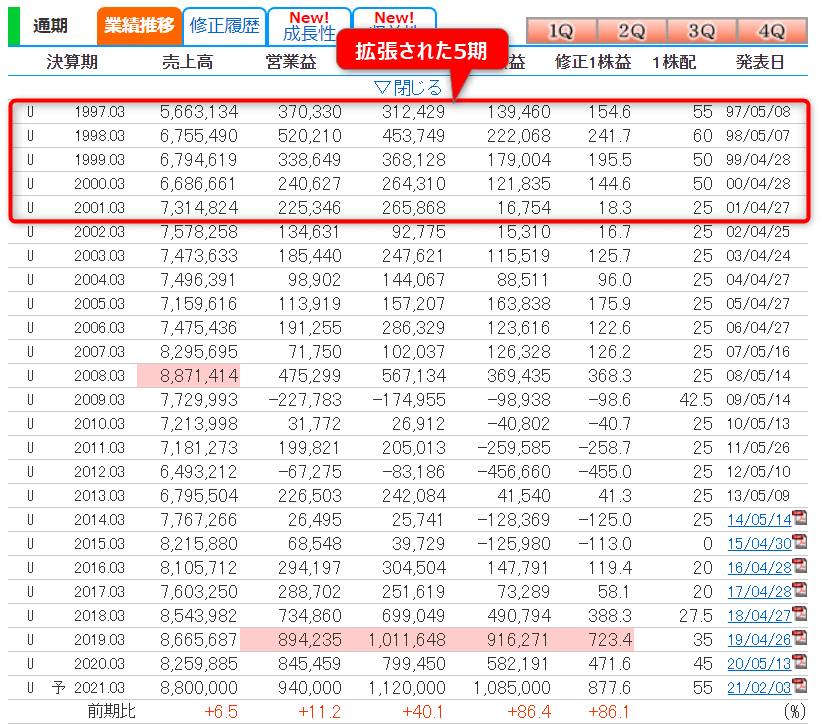822x724 pixels.
Task: Open the 14/05/14 announcement date link
Action: click(x=758, y=519)
